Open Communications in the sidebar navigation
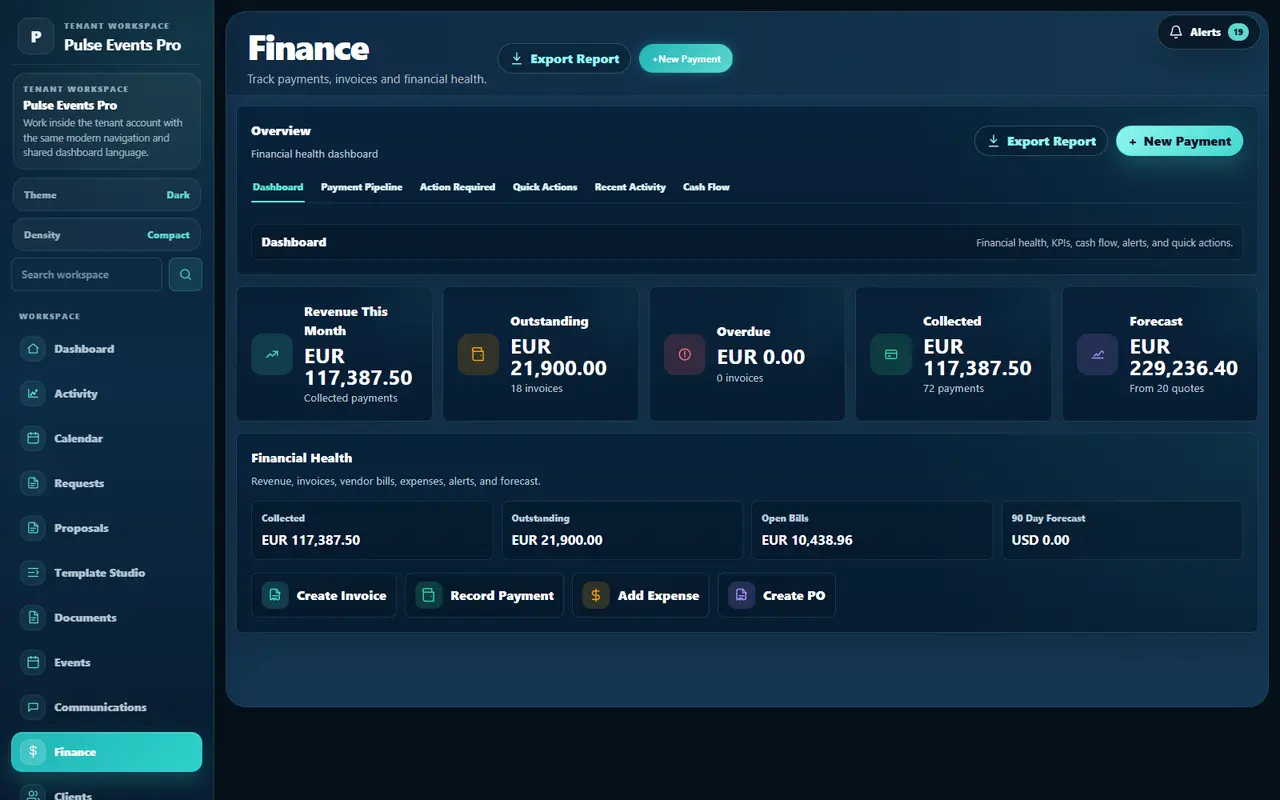This screenshot has width=1280, height=800. pyautogui.click(x=107, y=707)
